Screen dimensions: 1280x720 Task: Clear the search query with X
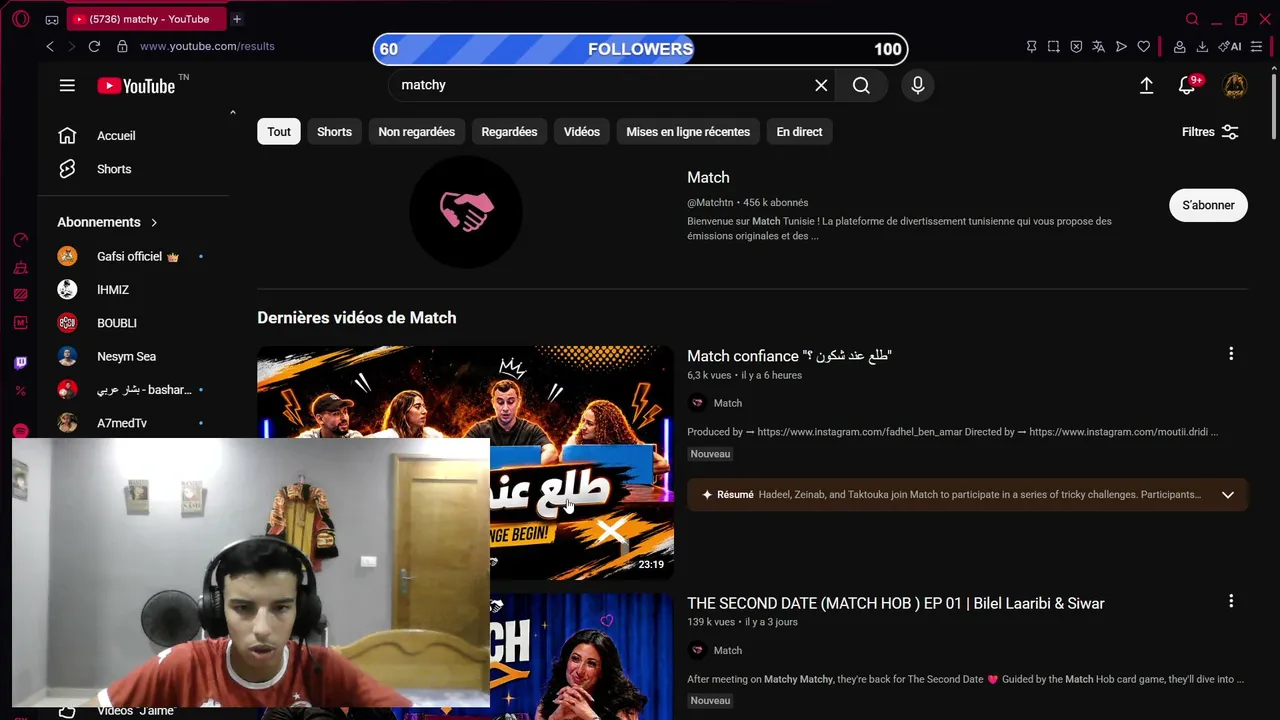pos(821,85)
